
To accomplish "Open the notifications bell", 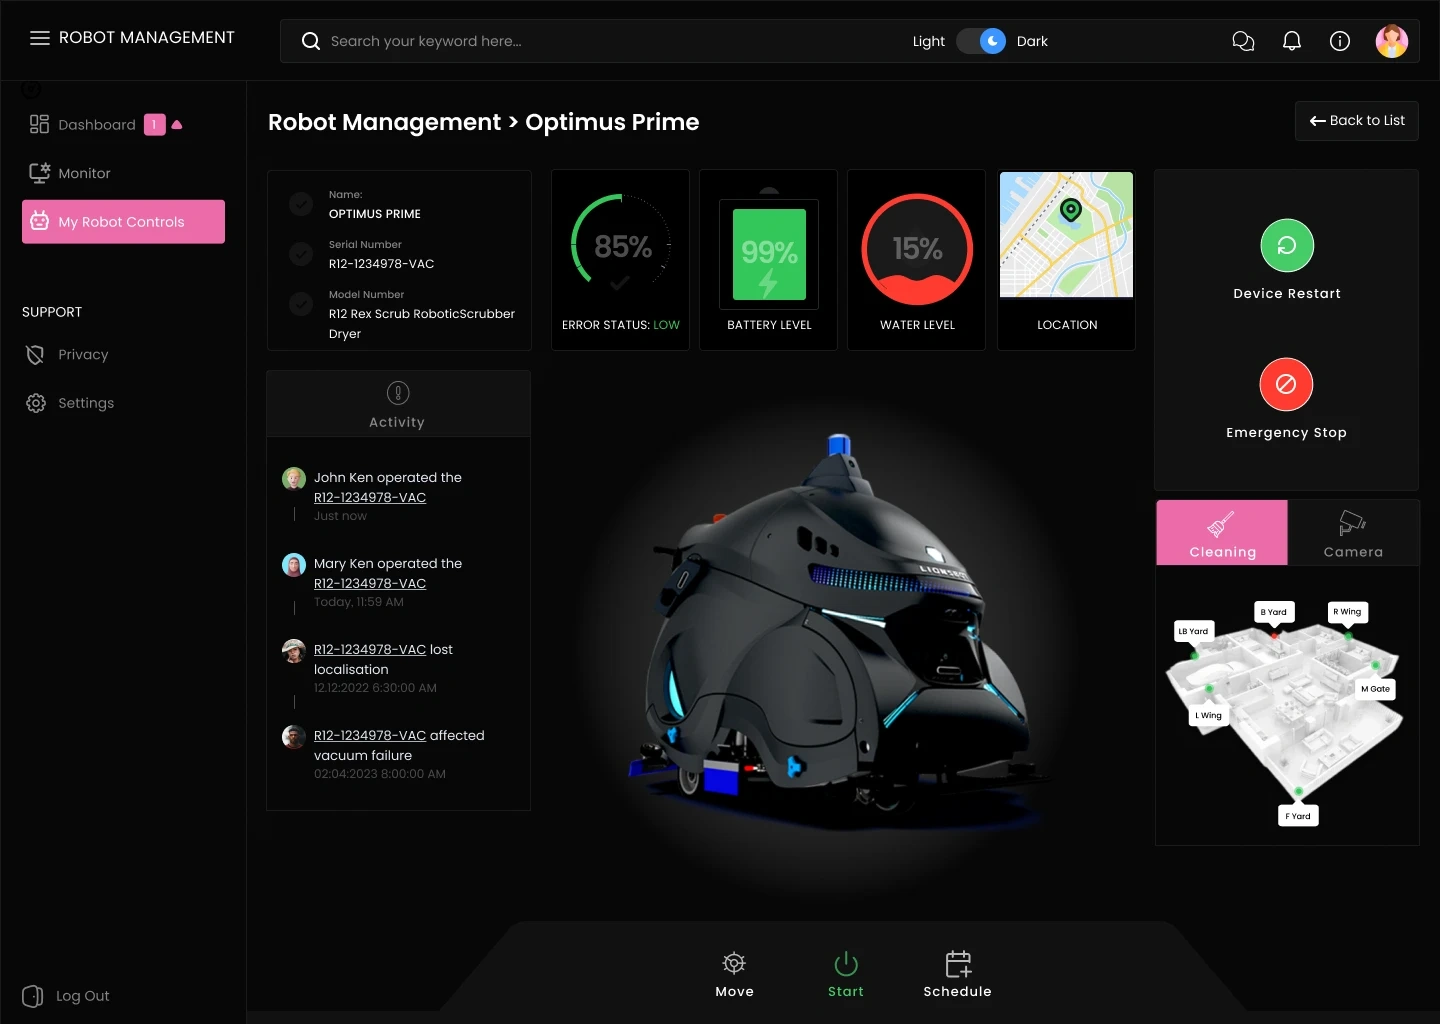I will pyautogui.click(x=1292, y=41).
